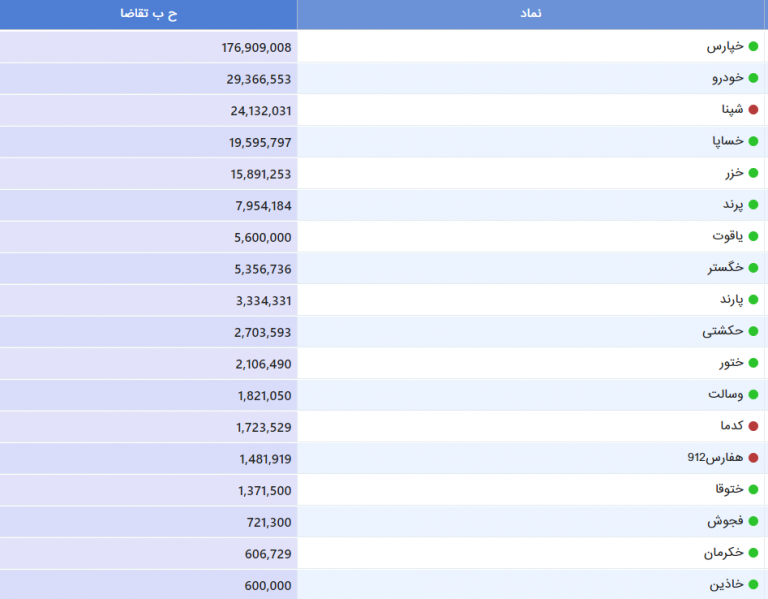Click the green dot beside یاقوت

pyautogui.click(x=753, y=236)
